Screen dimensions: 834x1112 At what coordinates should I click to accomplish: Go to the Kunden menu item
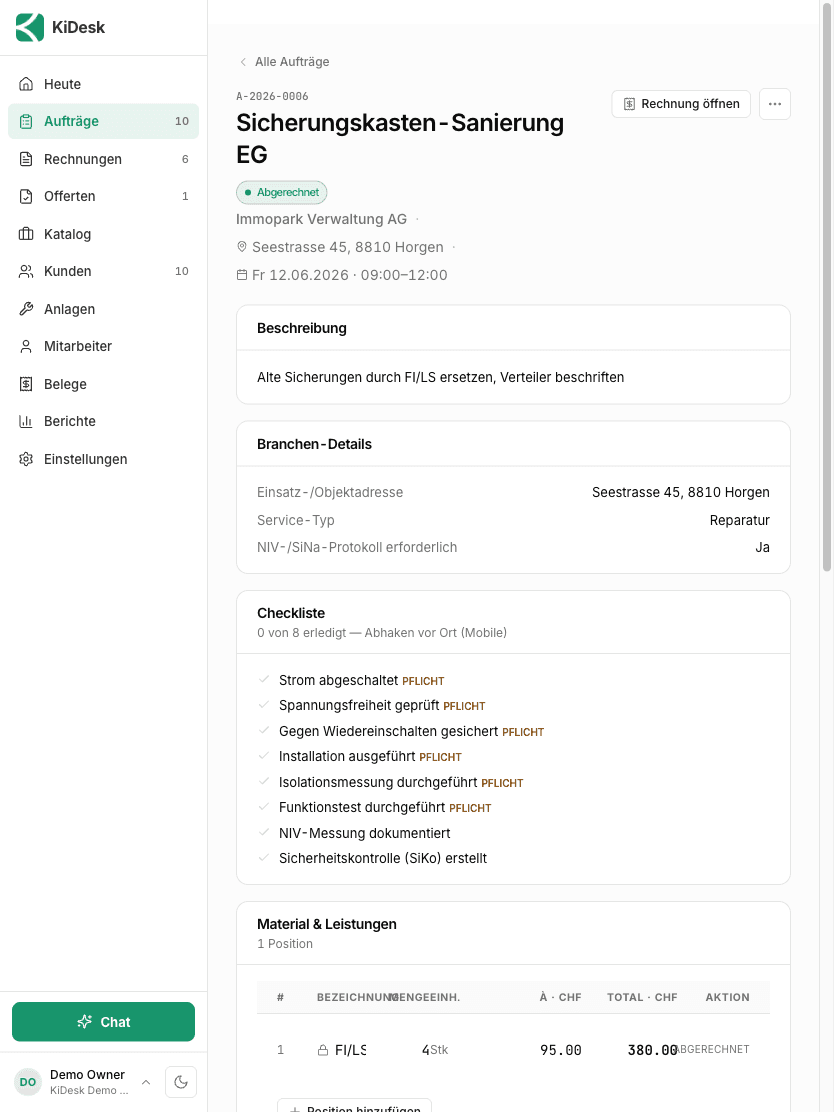104,271
